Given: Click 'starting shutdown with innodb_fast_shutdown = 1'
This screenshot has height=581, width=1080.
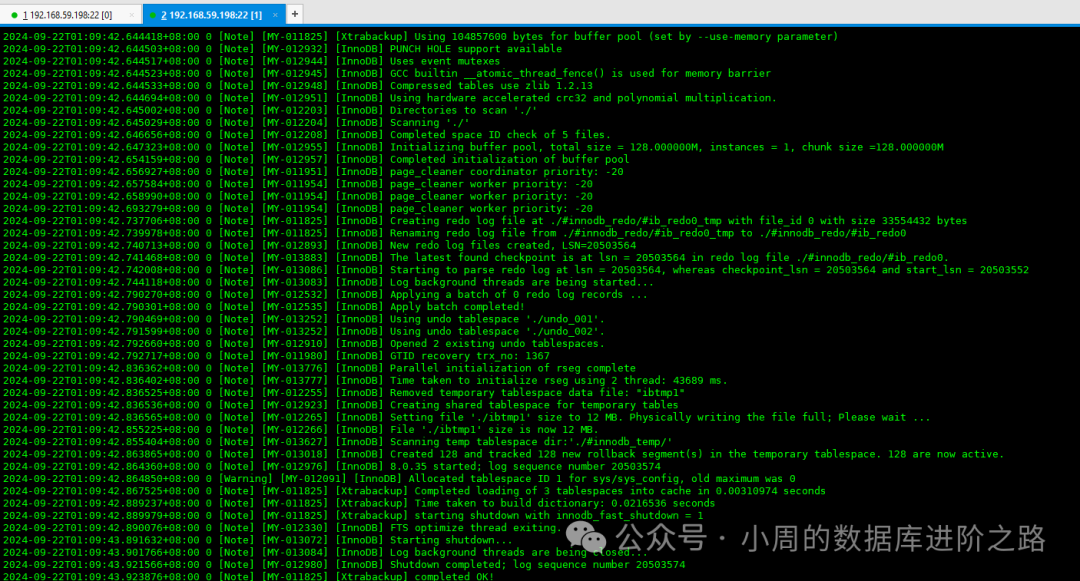Looking at the screenshot, I should tap(559, 516).
